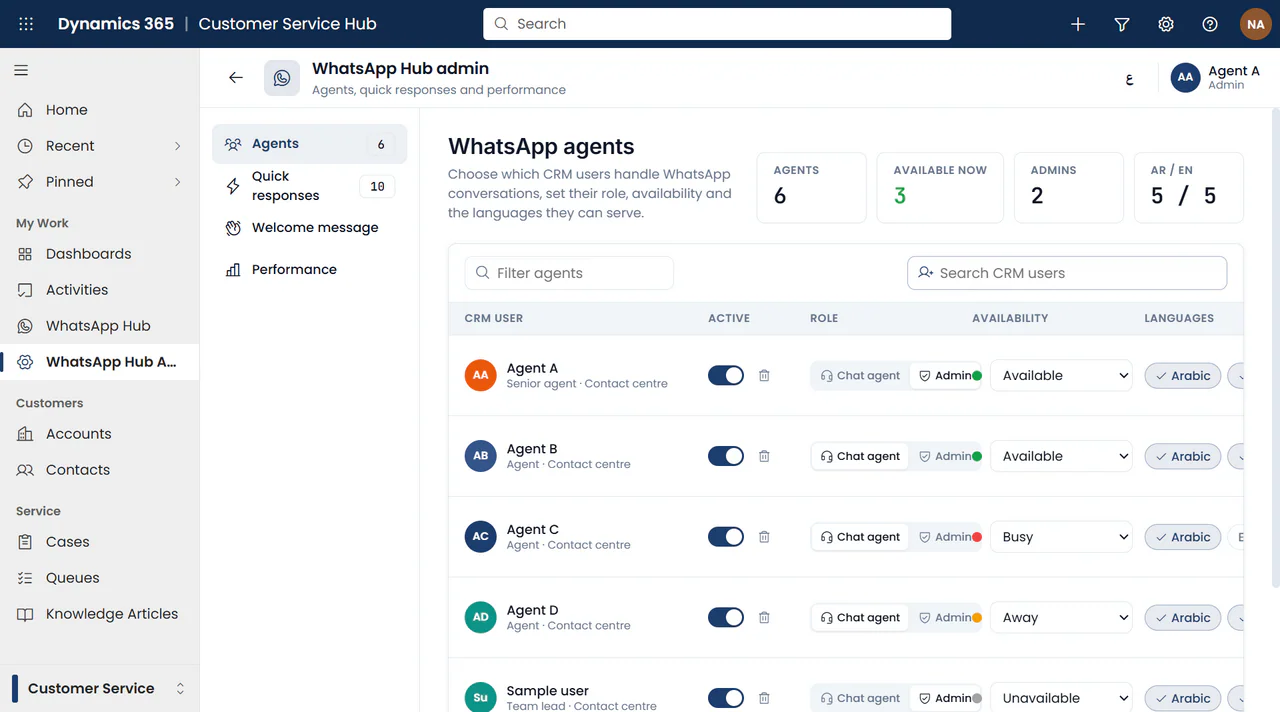The height and width of the screenshot is (712, 1280).
Task: Toggle Sample user active switch
Action: coord(726,698)
